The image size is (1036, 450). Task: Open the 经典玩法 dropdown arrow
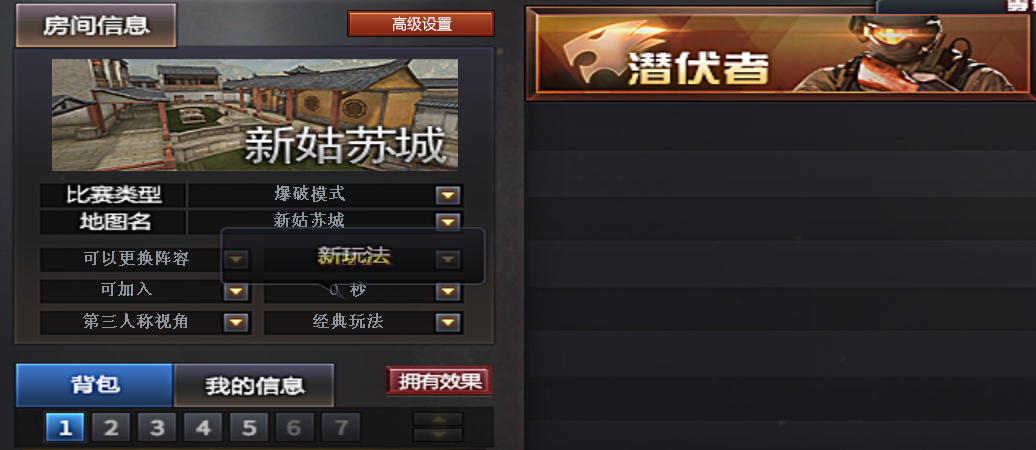[447, 322]
